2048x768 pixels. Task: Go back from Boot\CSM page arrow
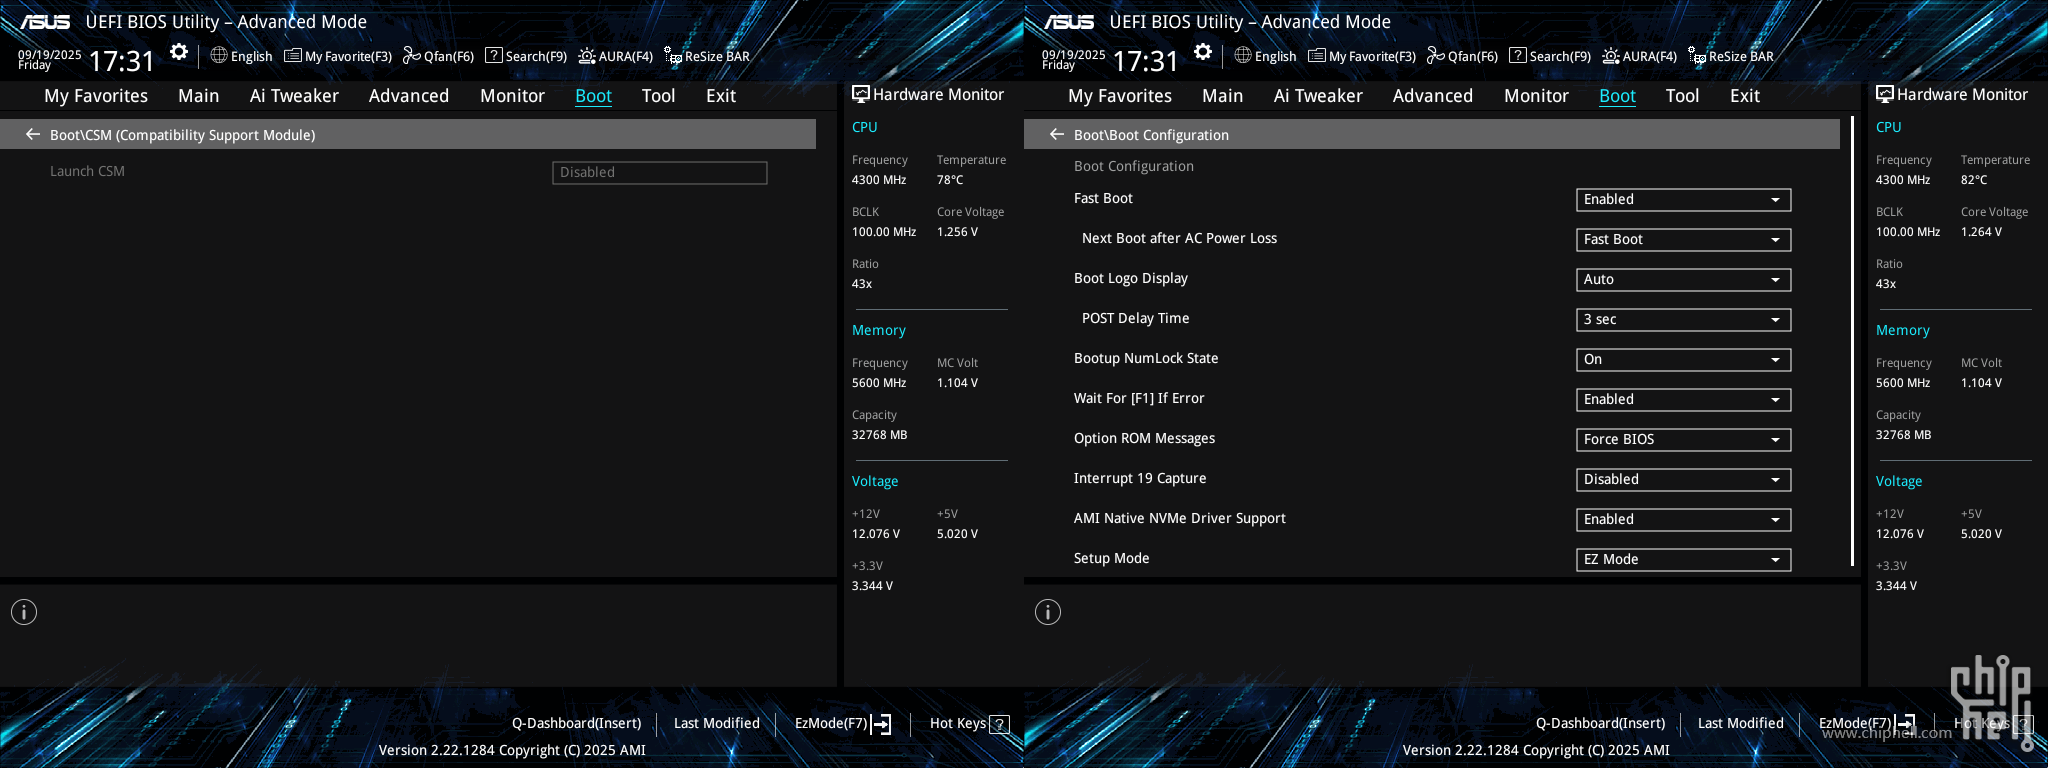point(33,134)
